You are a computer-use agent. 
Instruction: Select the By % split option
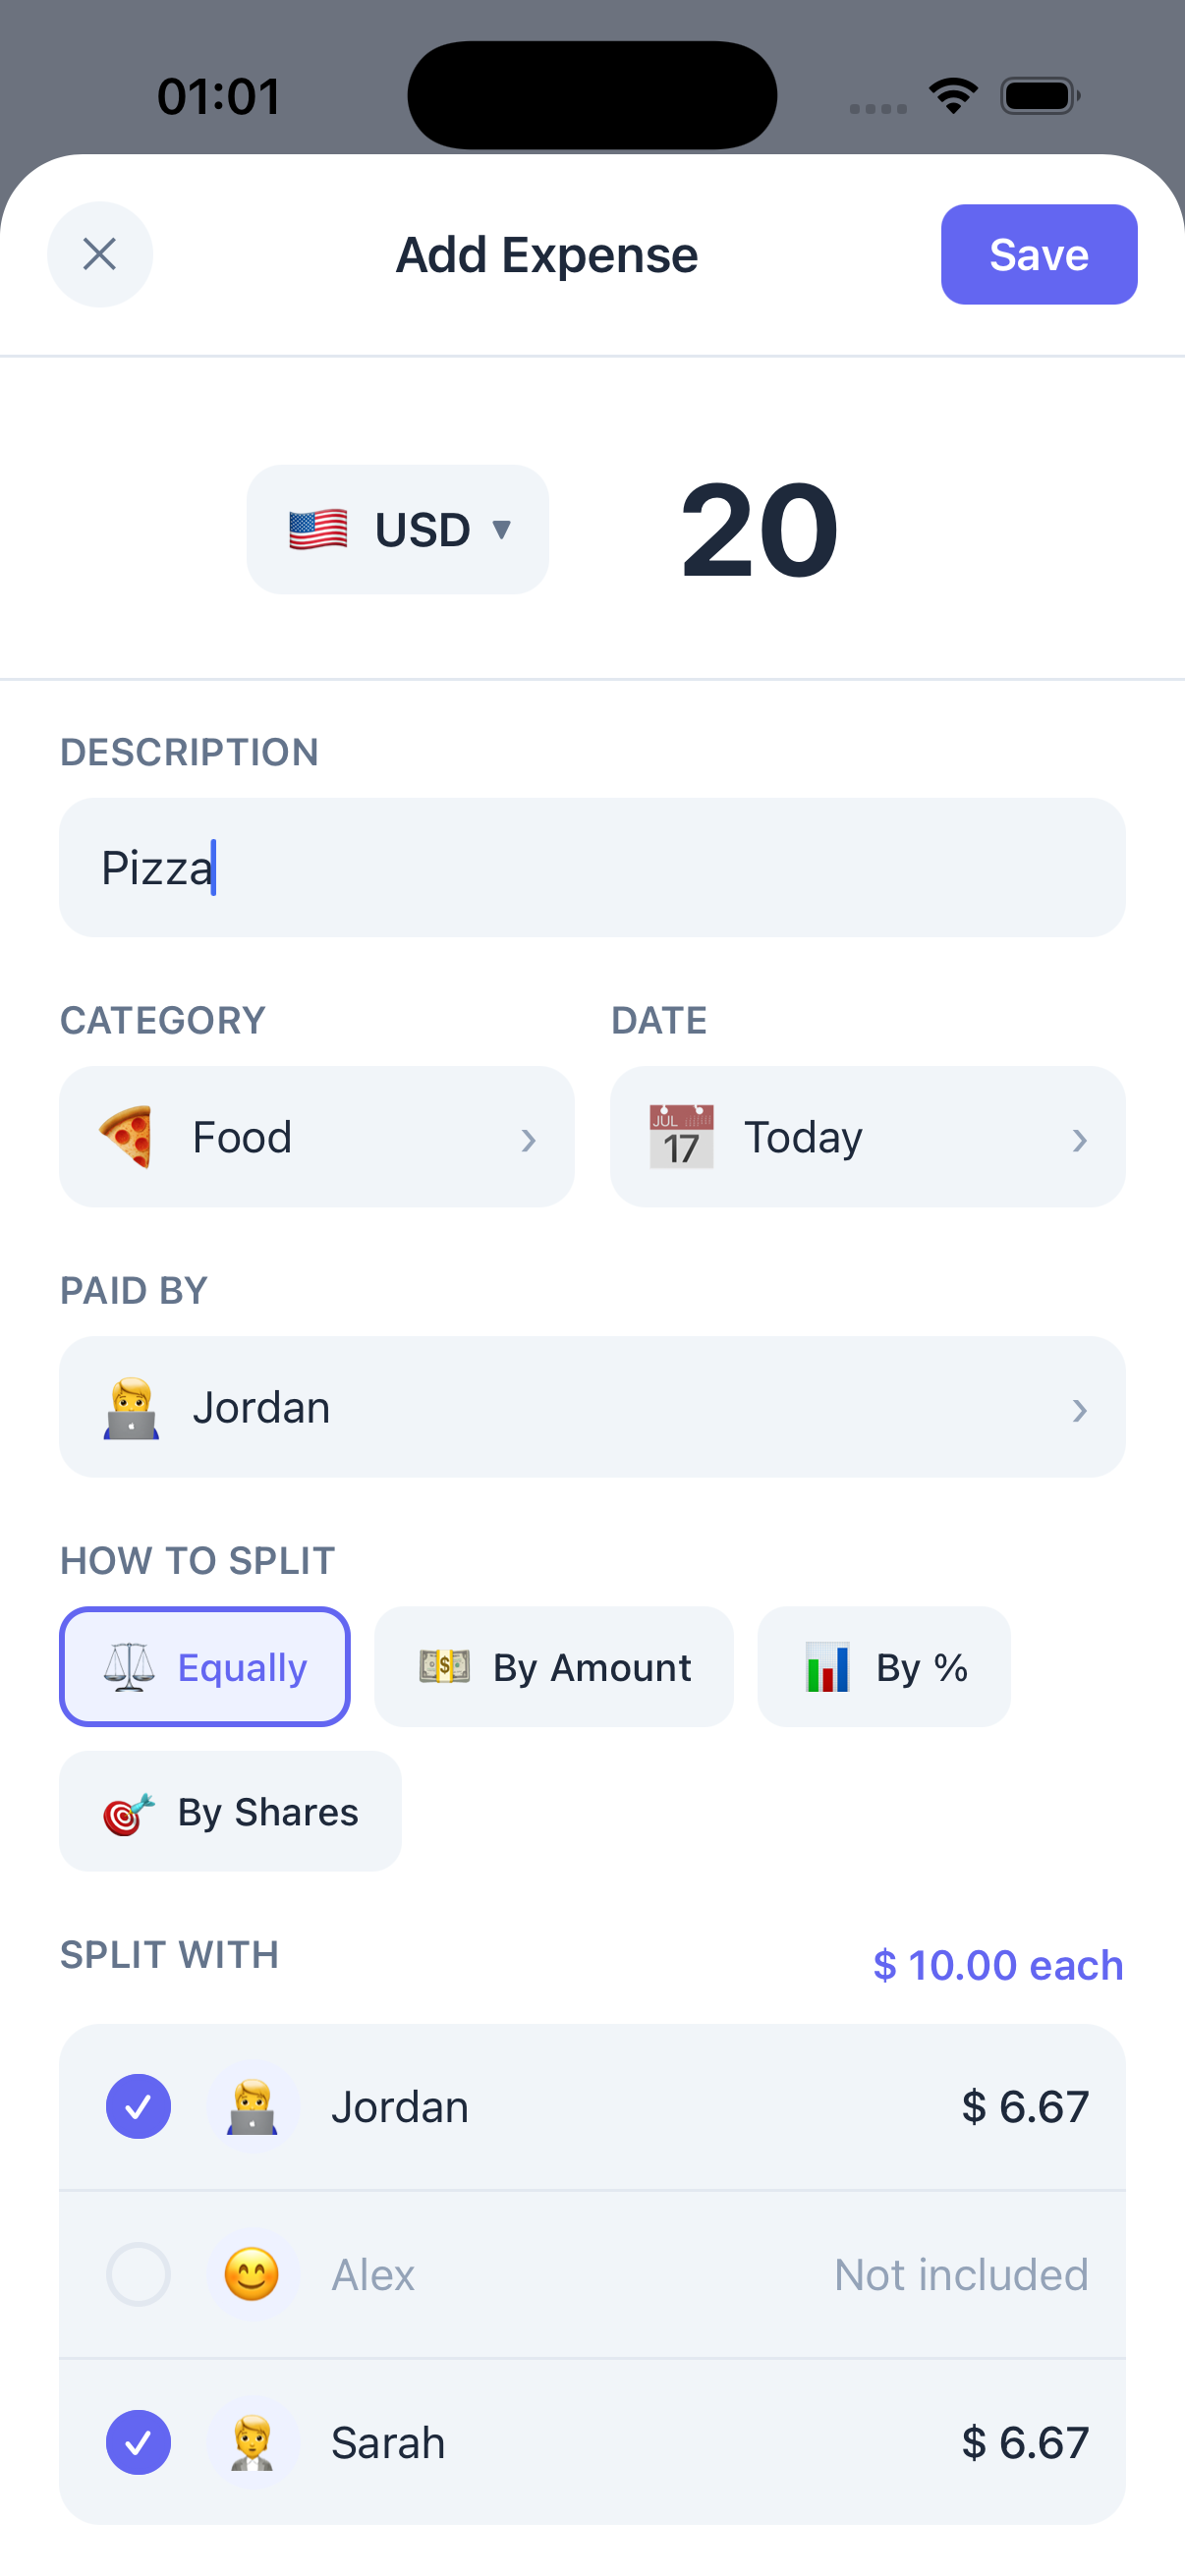click(884, 1667)
